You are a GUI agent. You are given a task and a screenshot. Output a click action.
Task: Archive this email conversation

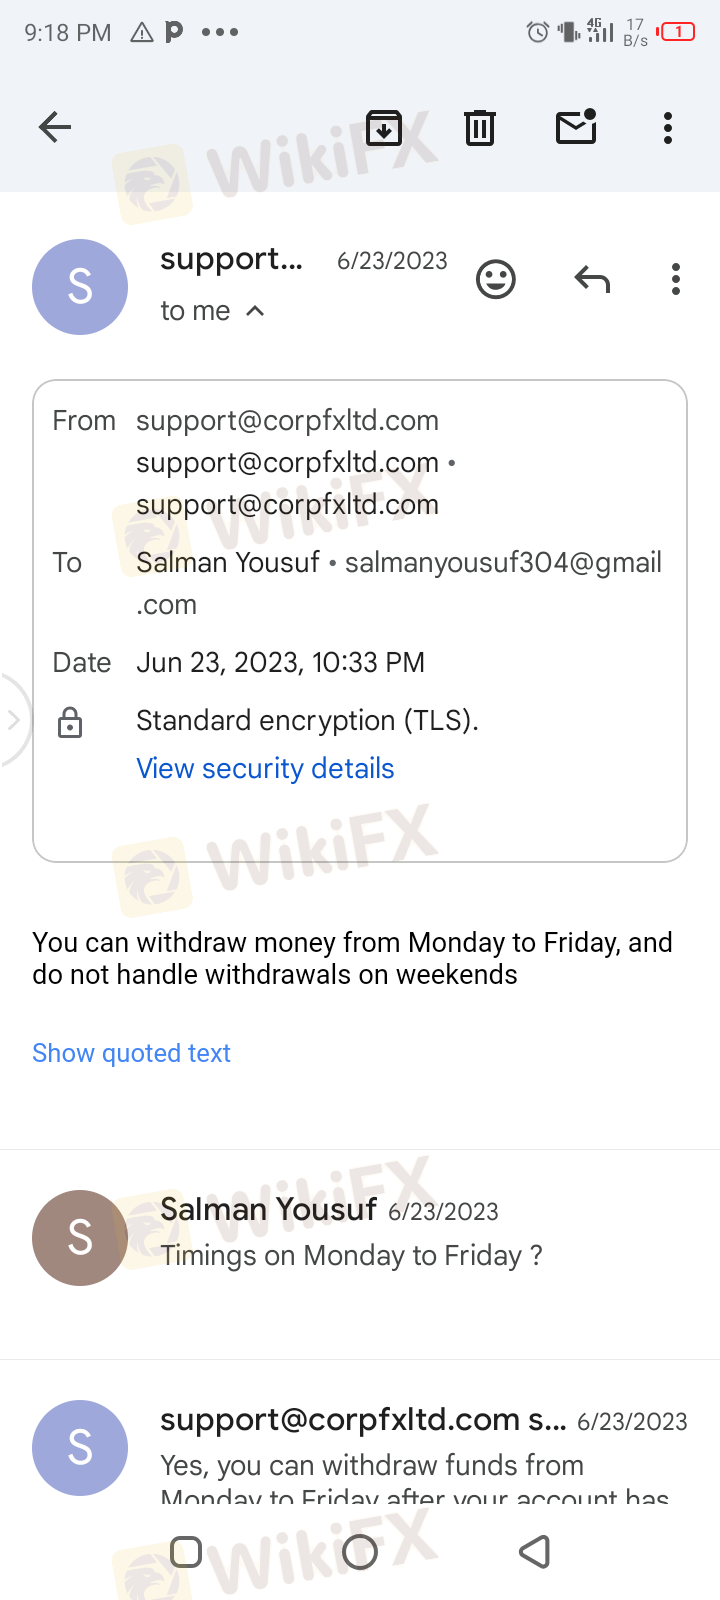384,127
